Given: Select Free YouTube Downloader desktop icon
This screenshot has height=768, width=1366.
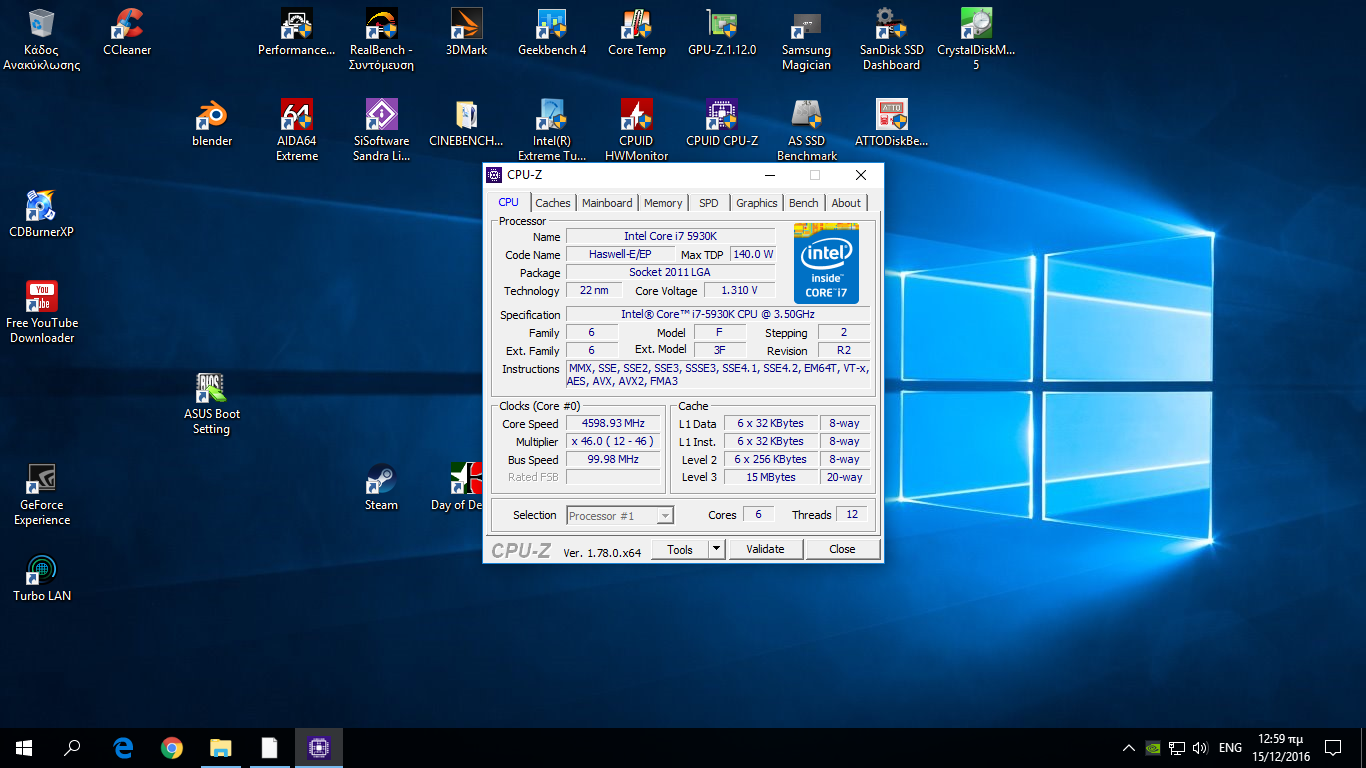Looking at the screenshot, I should point(42,312).
